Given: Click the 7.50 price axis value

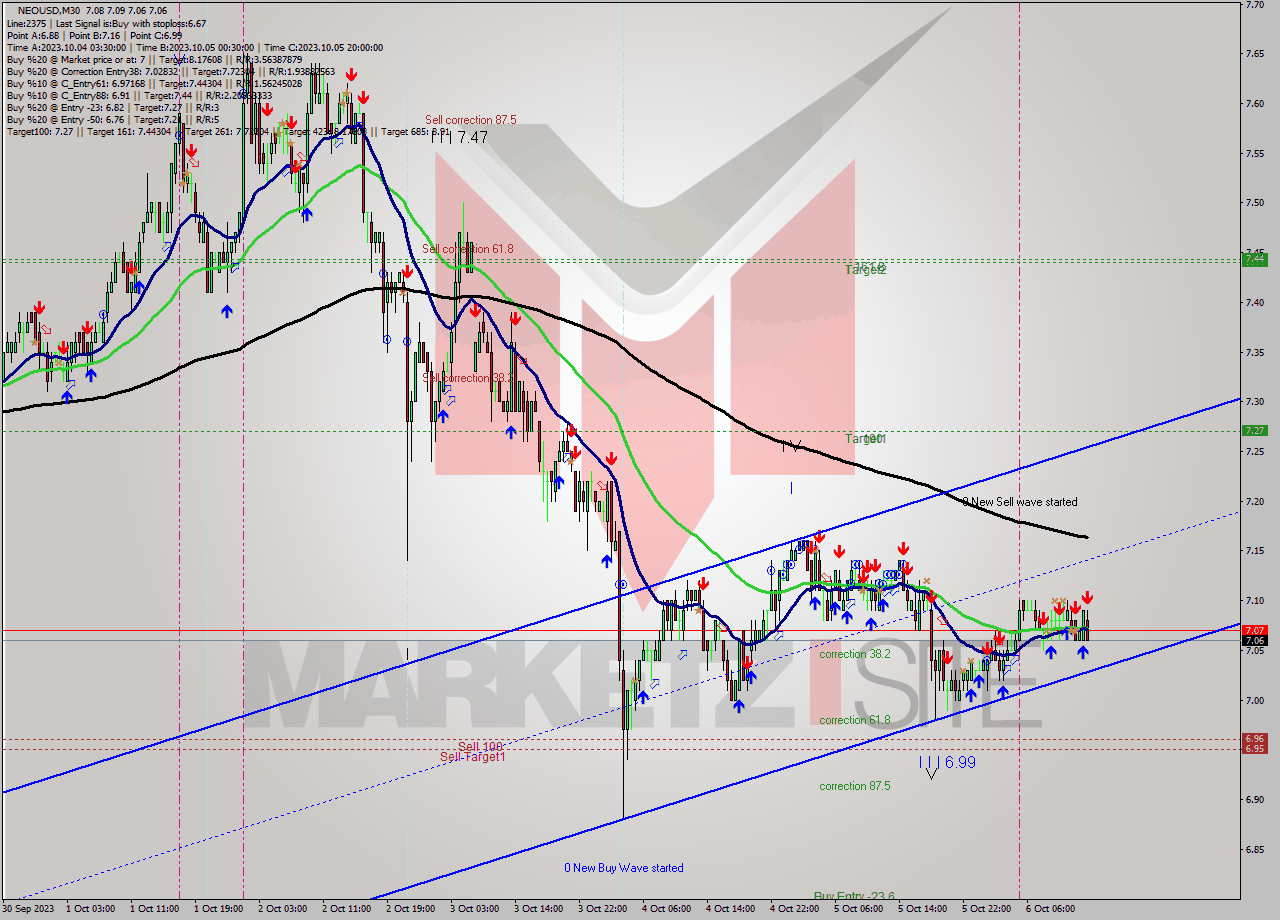Looking at the screenshot, I should coord(1254,202).
